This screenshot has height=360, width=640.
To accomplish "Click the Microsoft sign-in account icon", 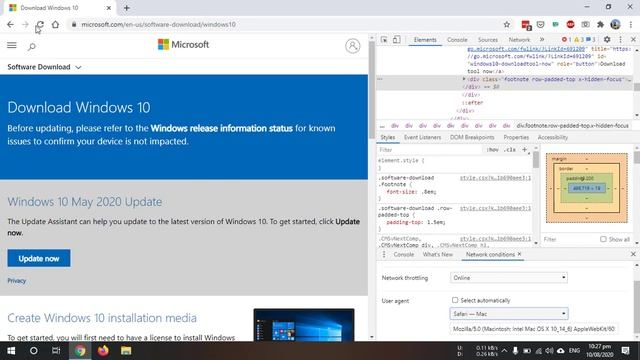I will click(353, 46).
